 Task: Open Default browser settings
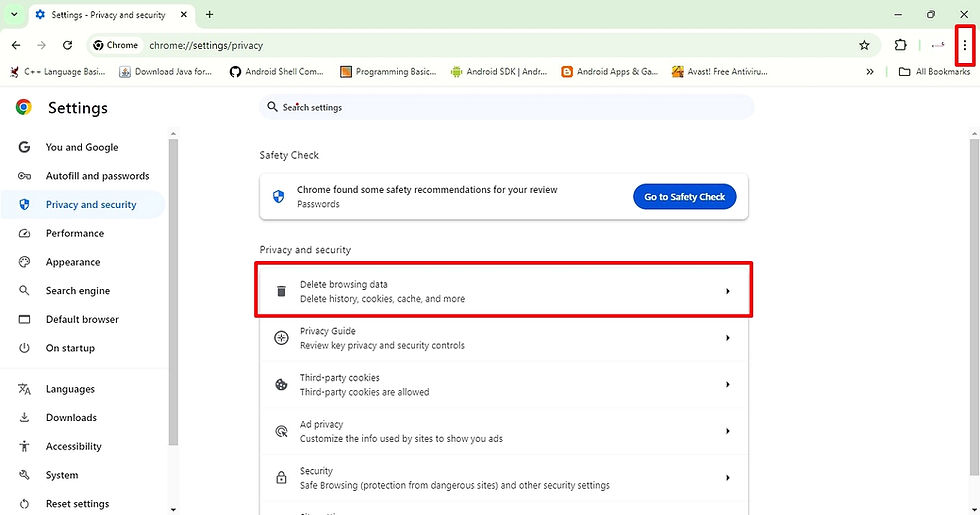[82, 319]
